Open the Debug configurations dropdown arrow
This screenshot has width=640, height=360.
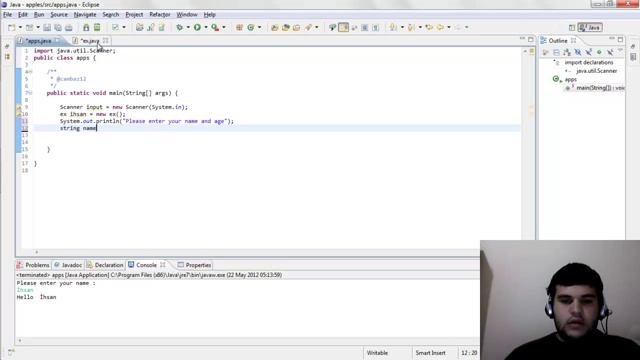click(x=188, y=27)
